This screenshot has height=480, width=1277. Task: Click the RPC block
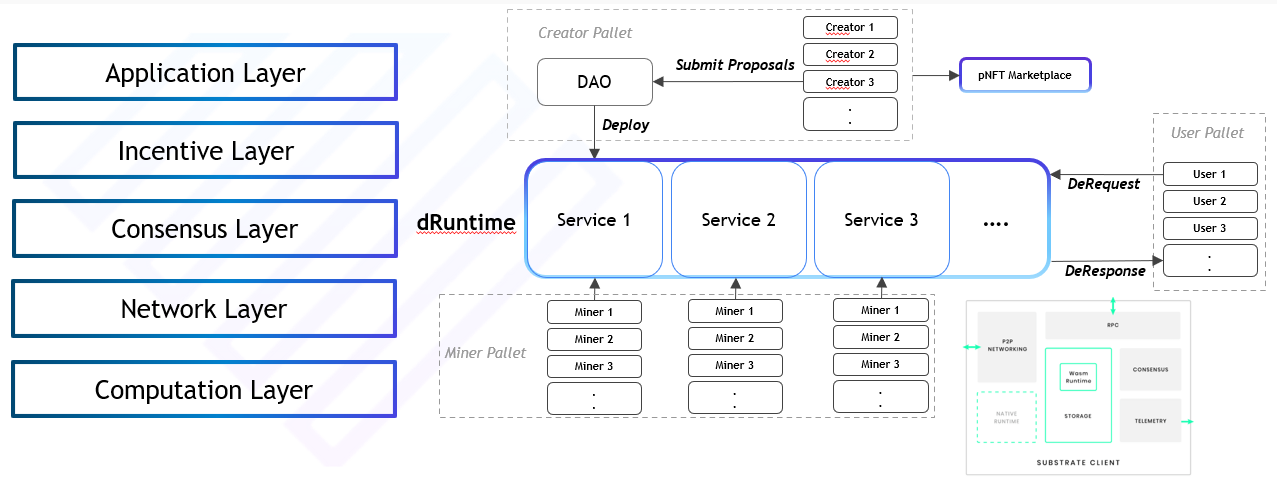[x=1113, y=325]
